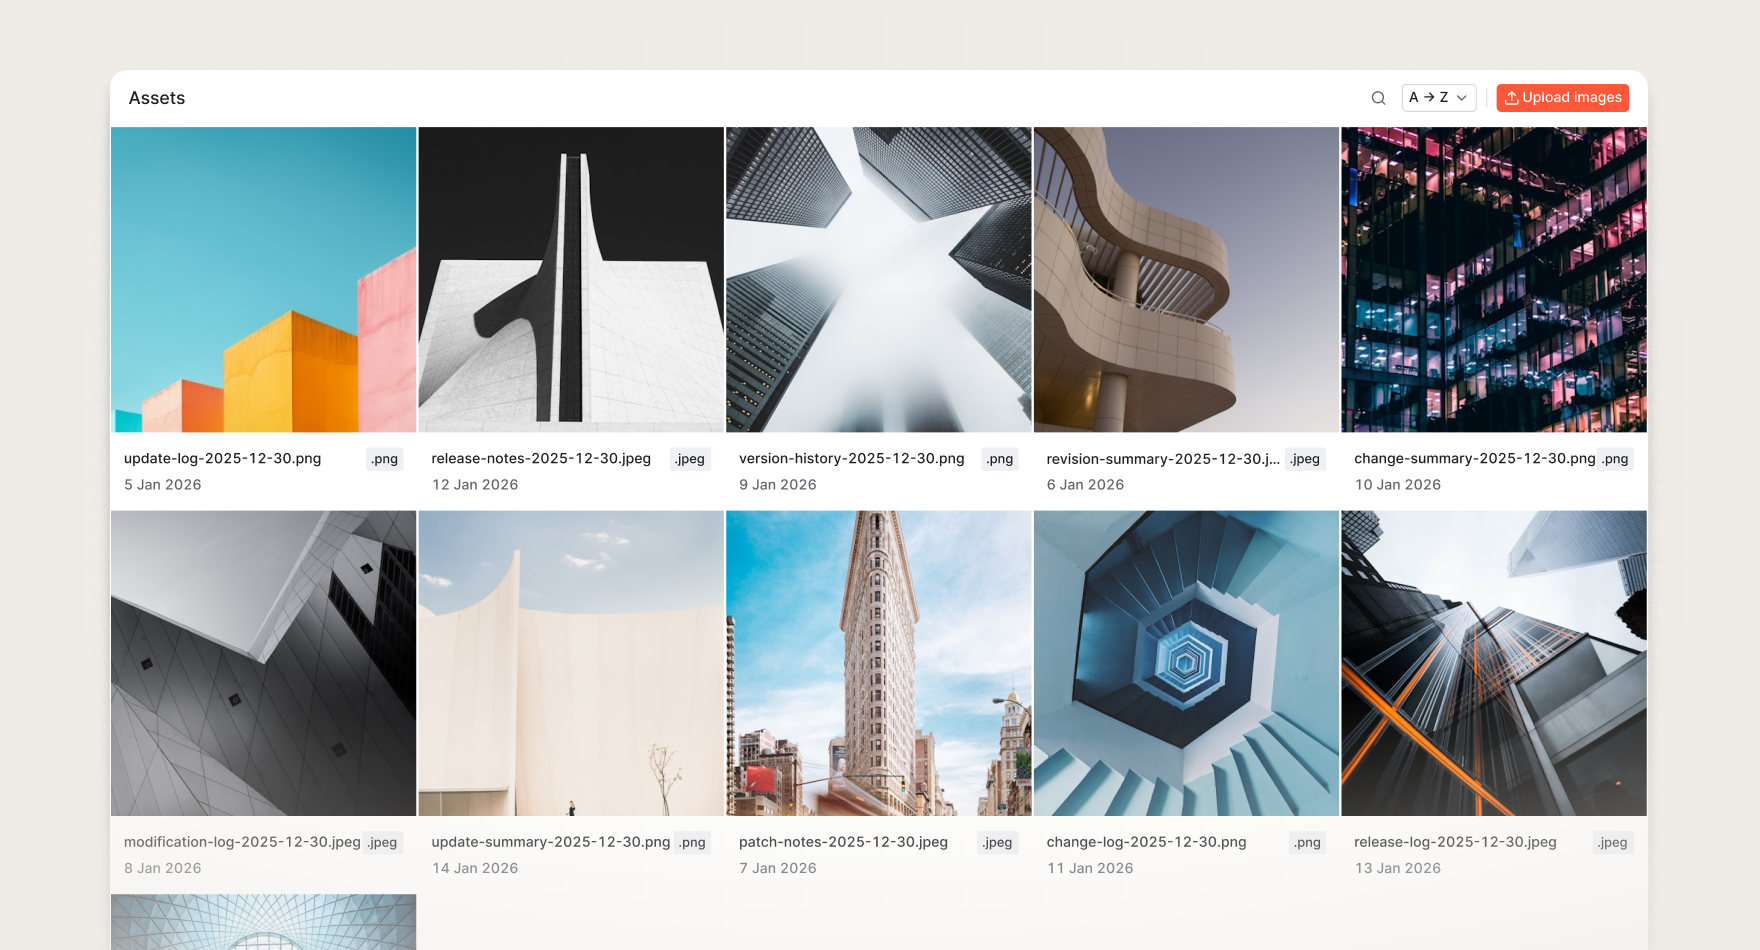Select the truncated revision-summary-2025-12-30 filename

(1163, 459)
